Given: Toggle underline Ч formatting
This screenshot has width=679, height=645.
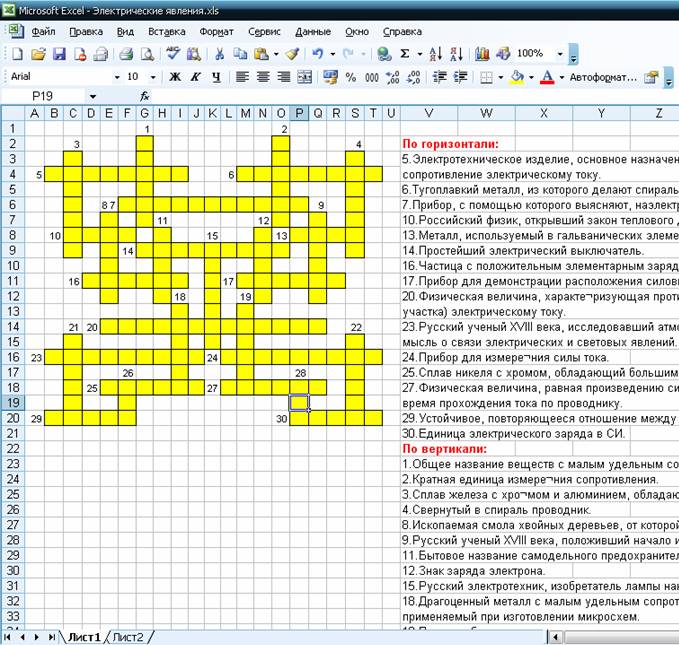Looking at the screenshot, I should click(216, 77).
